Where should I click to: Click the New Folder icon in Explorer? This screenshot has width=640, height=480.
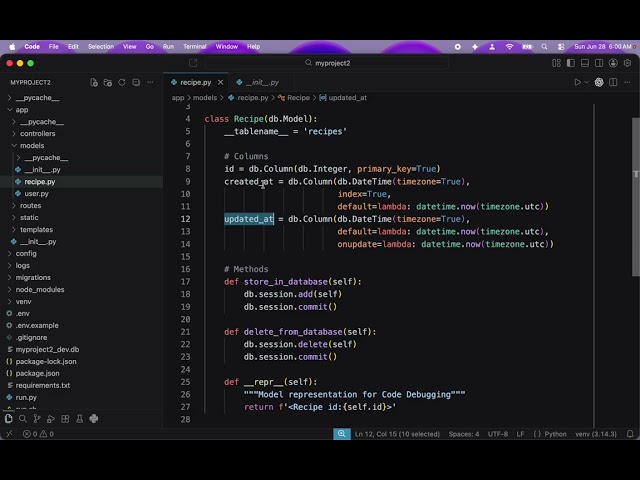point(108,82)
